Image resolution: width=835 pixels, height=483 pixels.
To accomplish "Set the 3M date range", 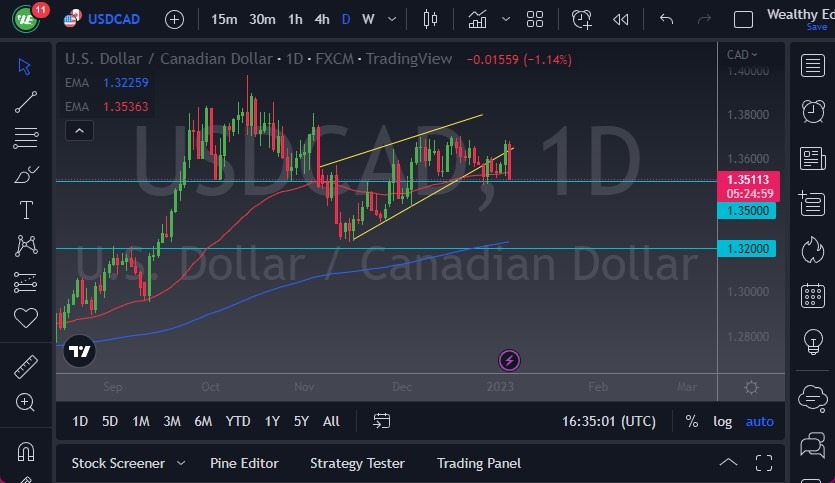I will click(x=172, y=421).
